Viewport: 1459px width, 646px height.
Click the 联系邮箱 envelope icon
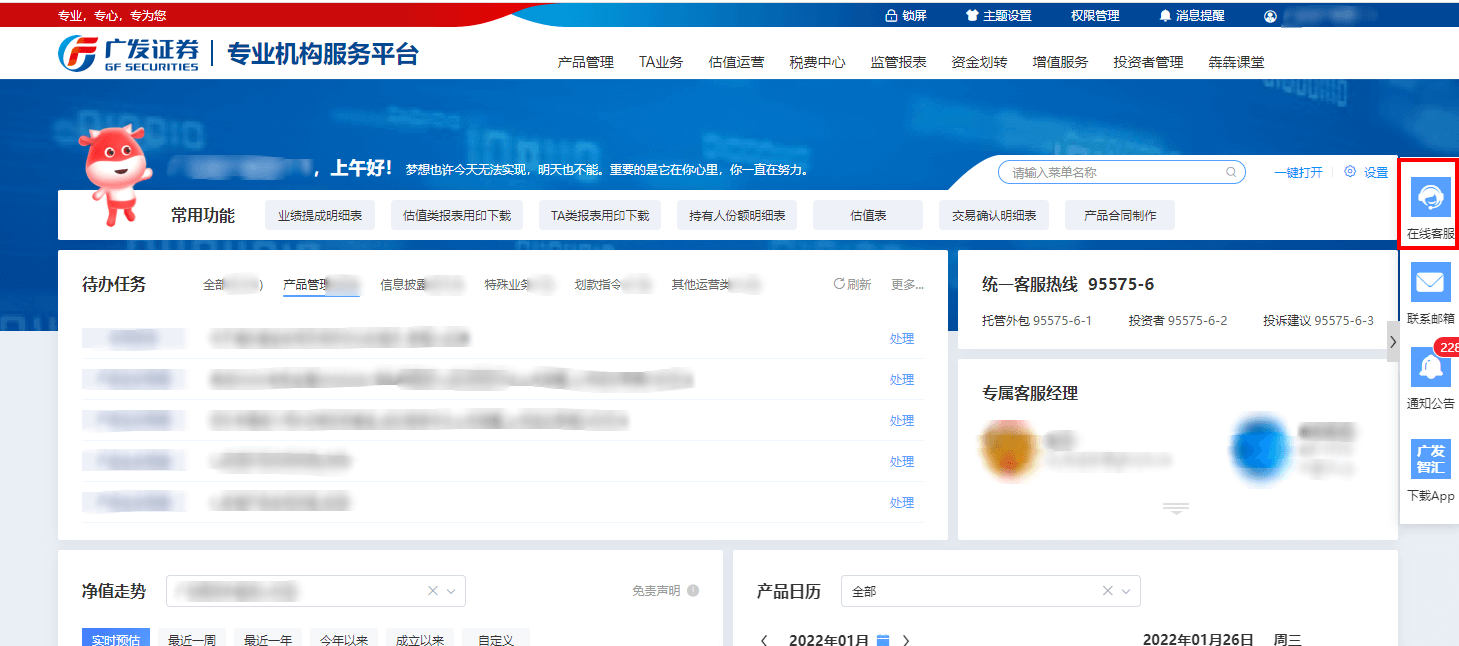[x=1430, y=282]
